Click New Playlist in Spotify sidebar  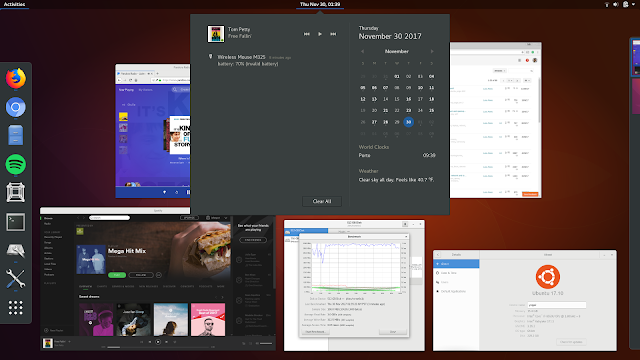tap(54, 331)
